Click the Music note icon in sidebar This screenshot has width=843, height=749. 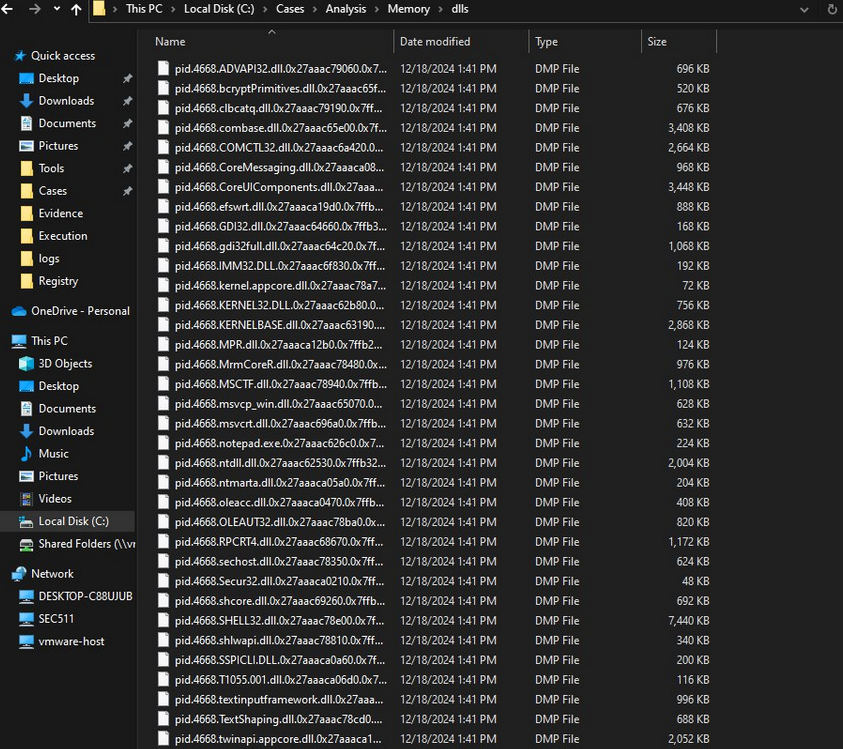point(26,454)
